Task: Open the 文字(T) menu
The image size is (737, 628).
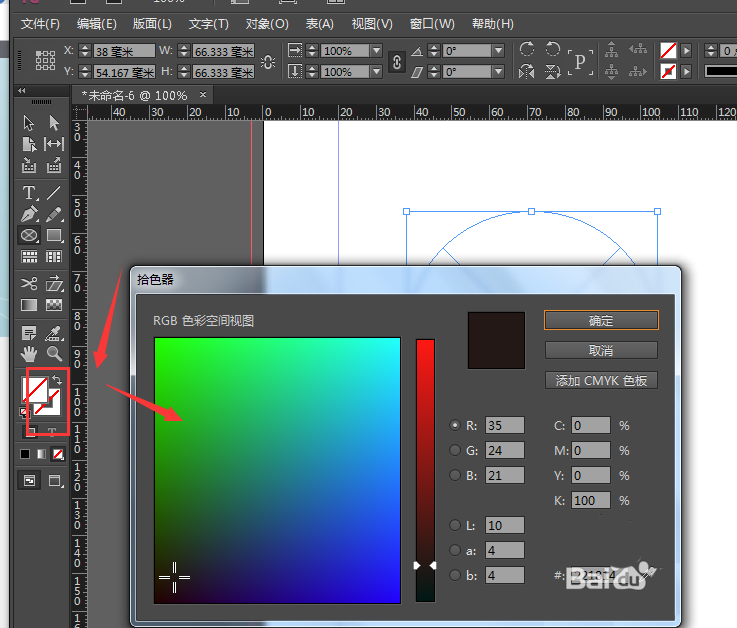Action: click(x=208, y=23)
